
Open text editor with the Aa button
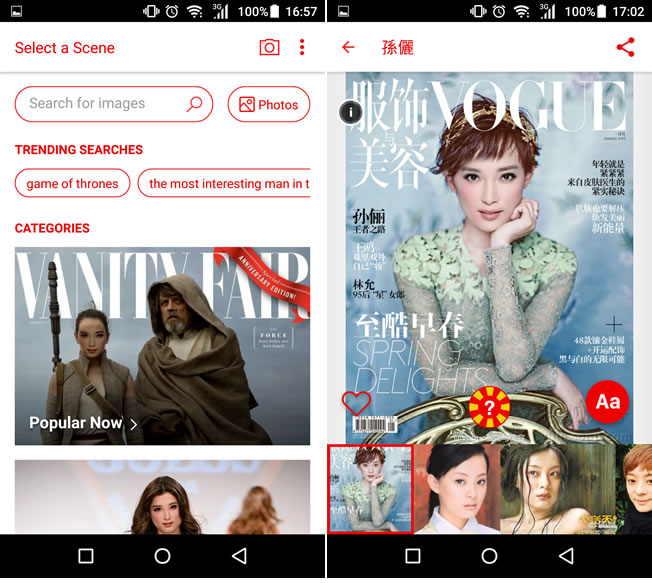[608, 402]
